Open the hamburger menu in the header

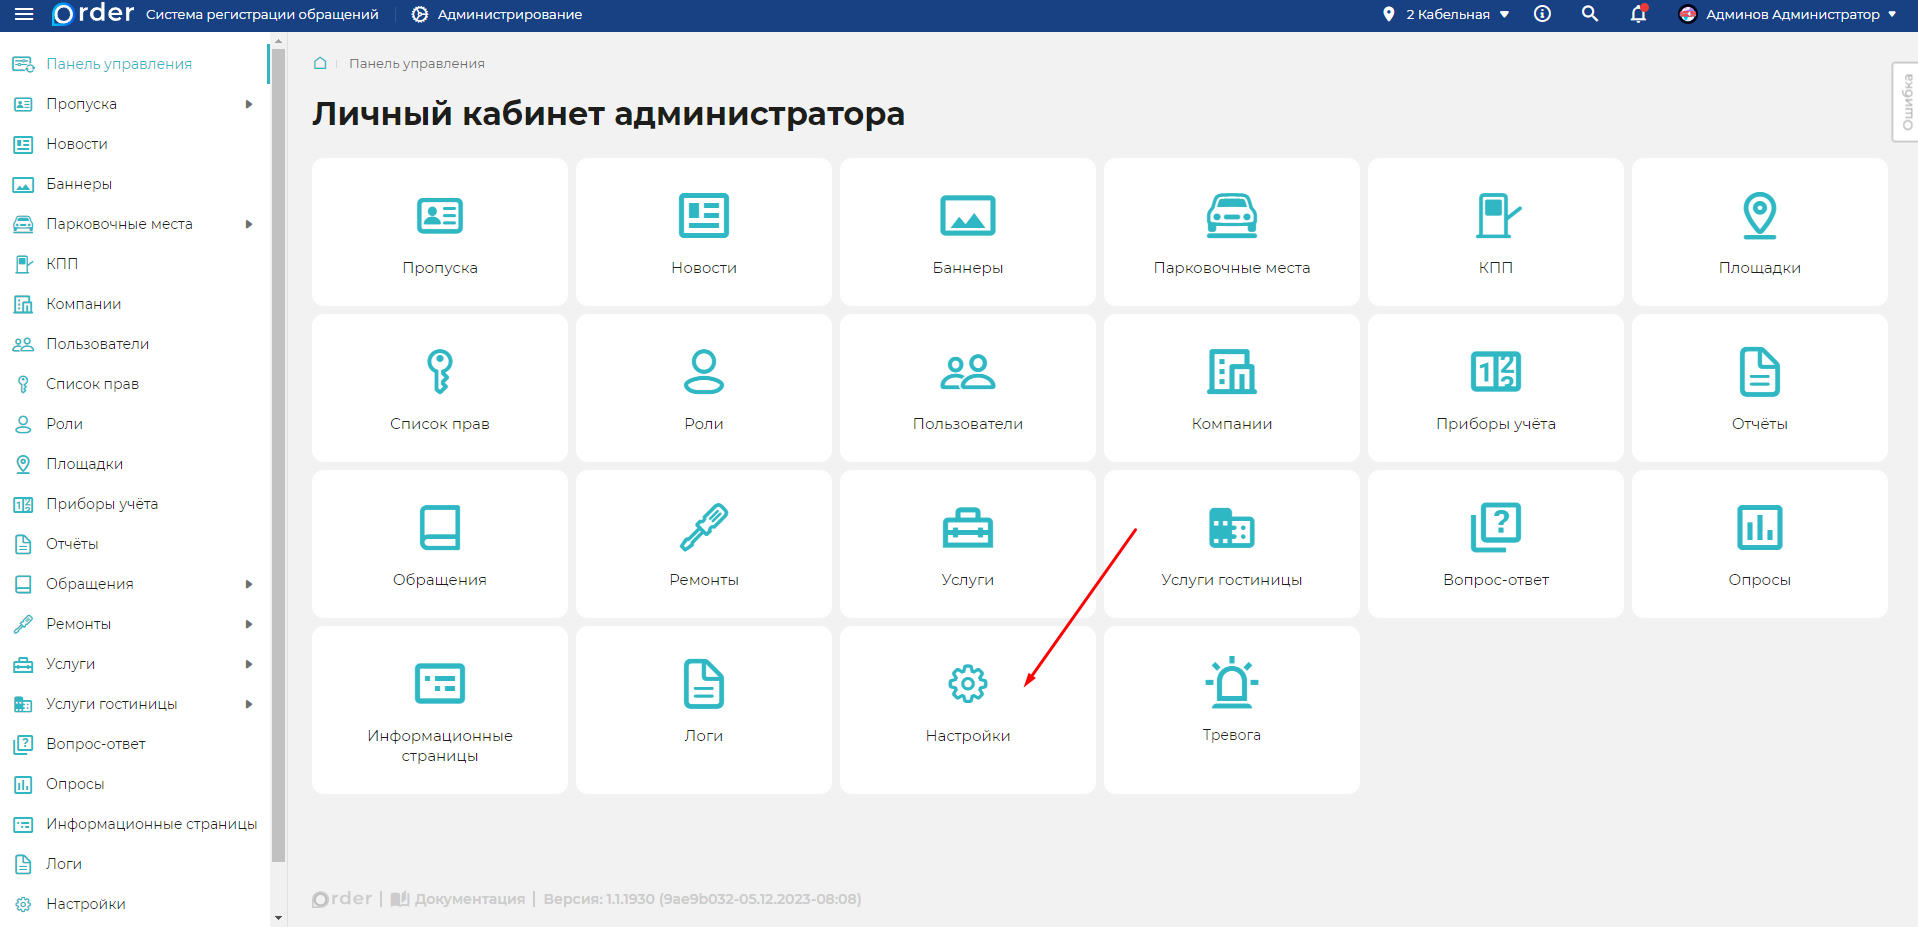click(x=24, y=15)
